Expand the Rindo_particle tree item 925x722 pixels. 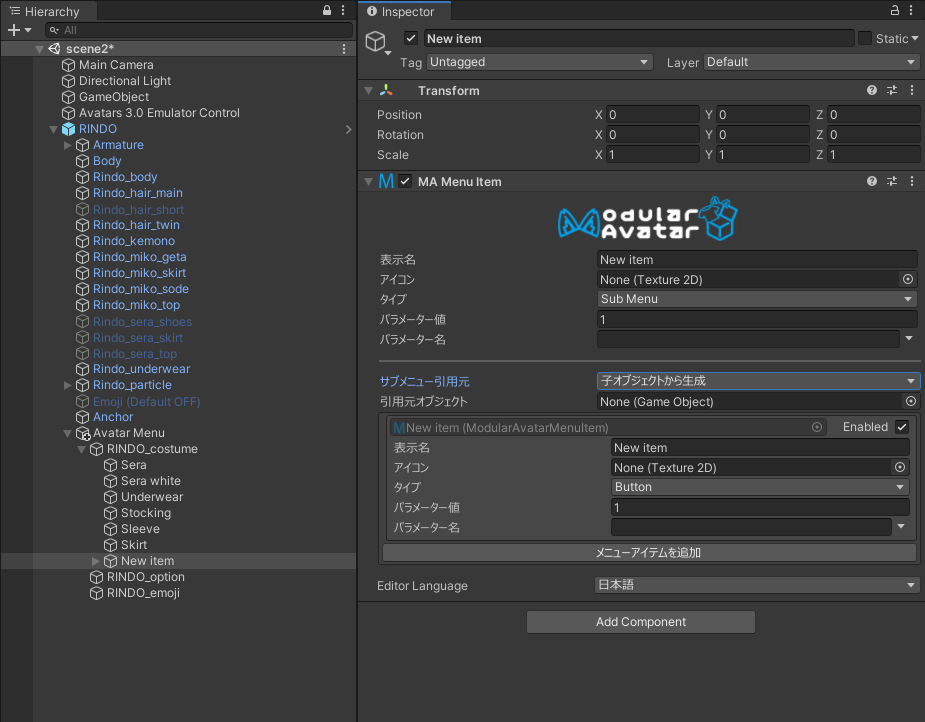[68, 385]
